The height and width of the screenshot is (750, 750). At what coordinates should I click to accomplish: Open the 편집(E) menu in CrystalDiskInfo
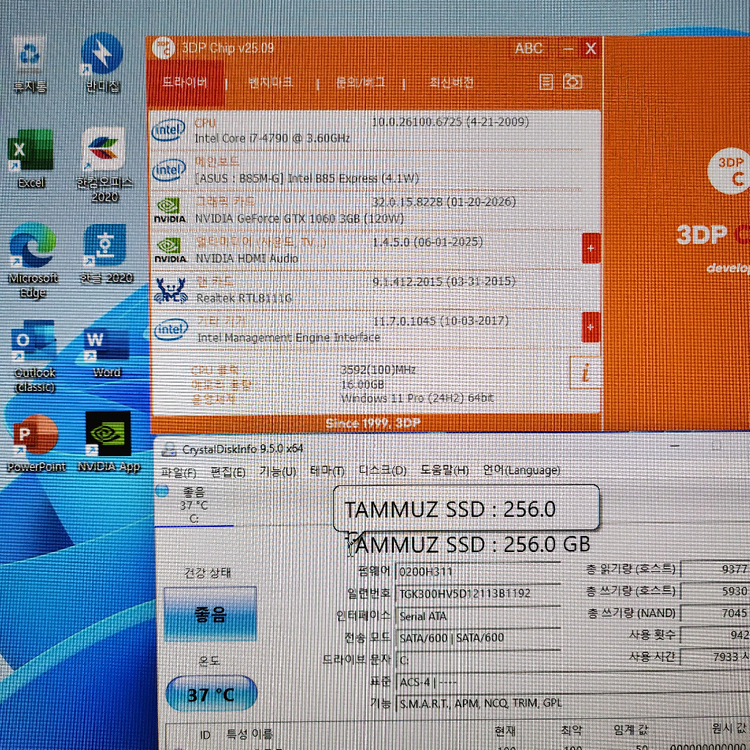(228, 472)
